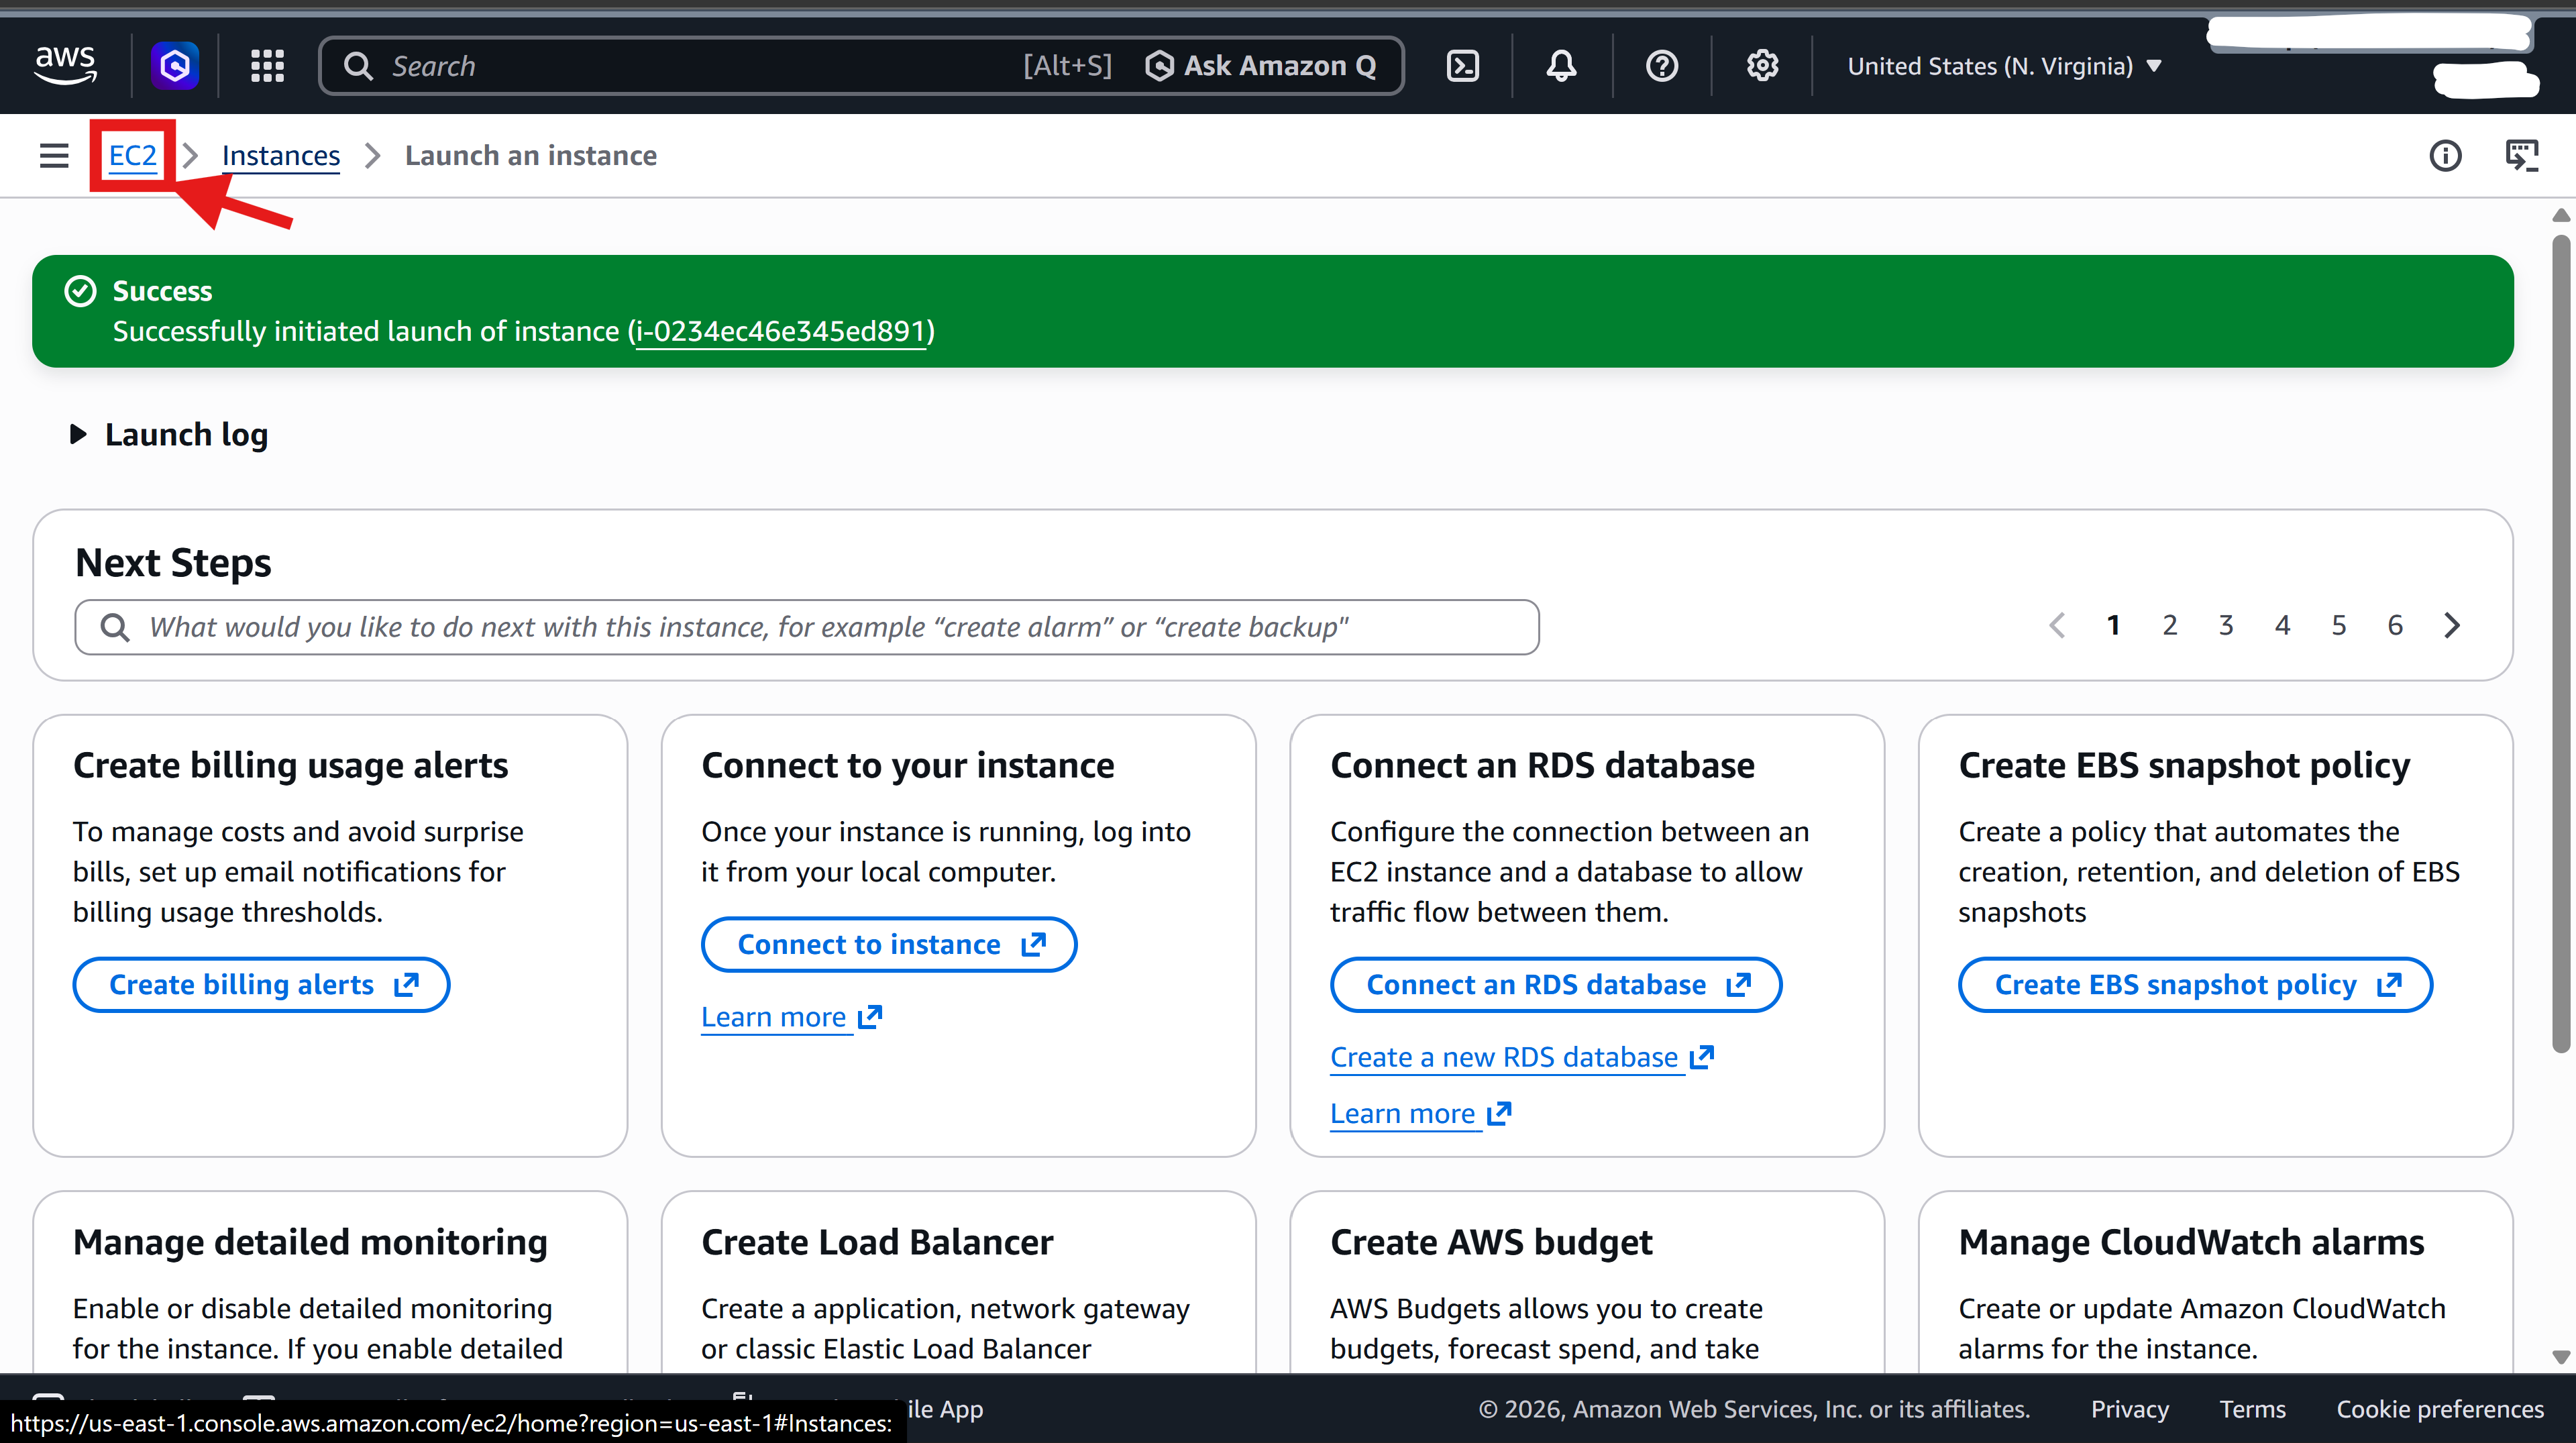
Task: Click the Next Steps search field
Action: pyautogui.click(x=806, y=627)
